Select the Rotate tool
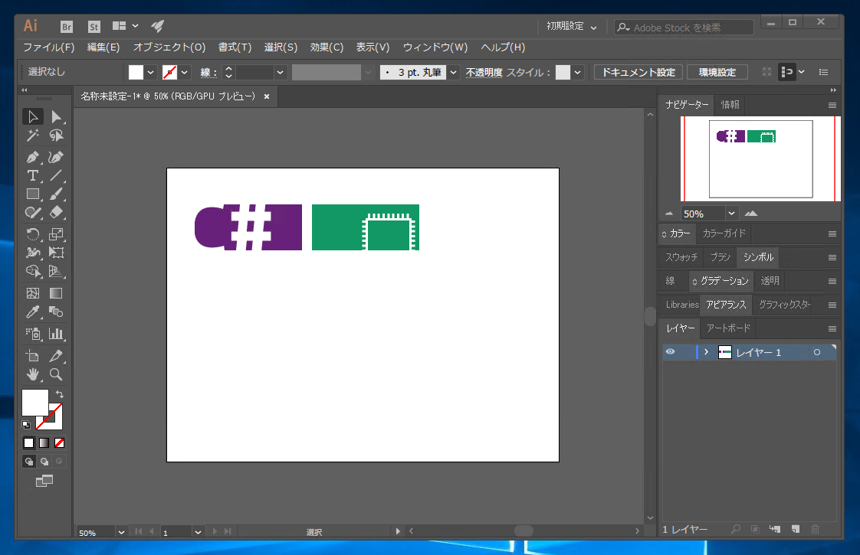The height and width of the screenshot is (555, 860). tap(33, 234)
